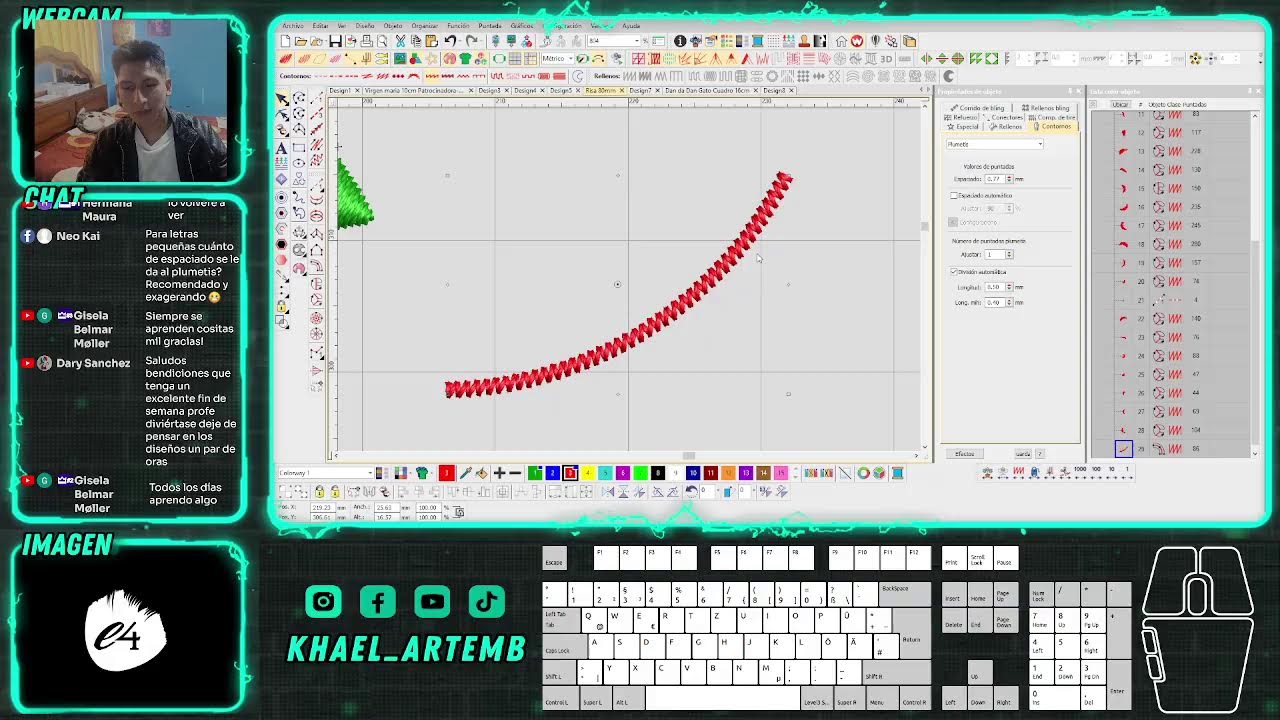Click the thread spool icon at color bar end

898,472
